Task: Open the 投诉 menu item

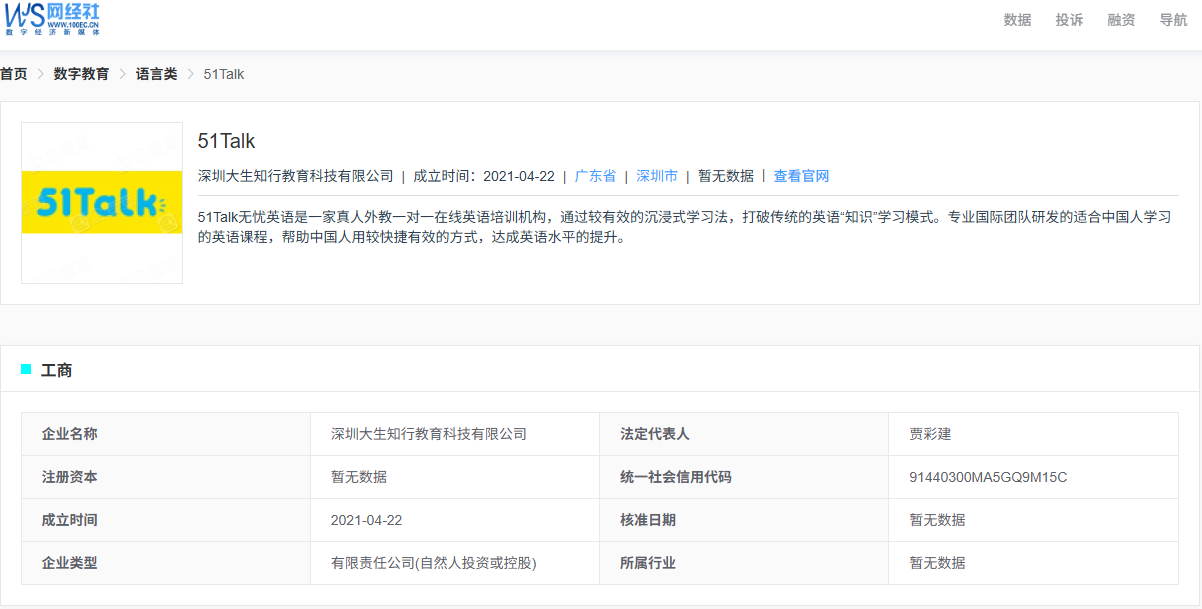Action: coord(1069,20)
